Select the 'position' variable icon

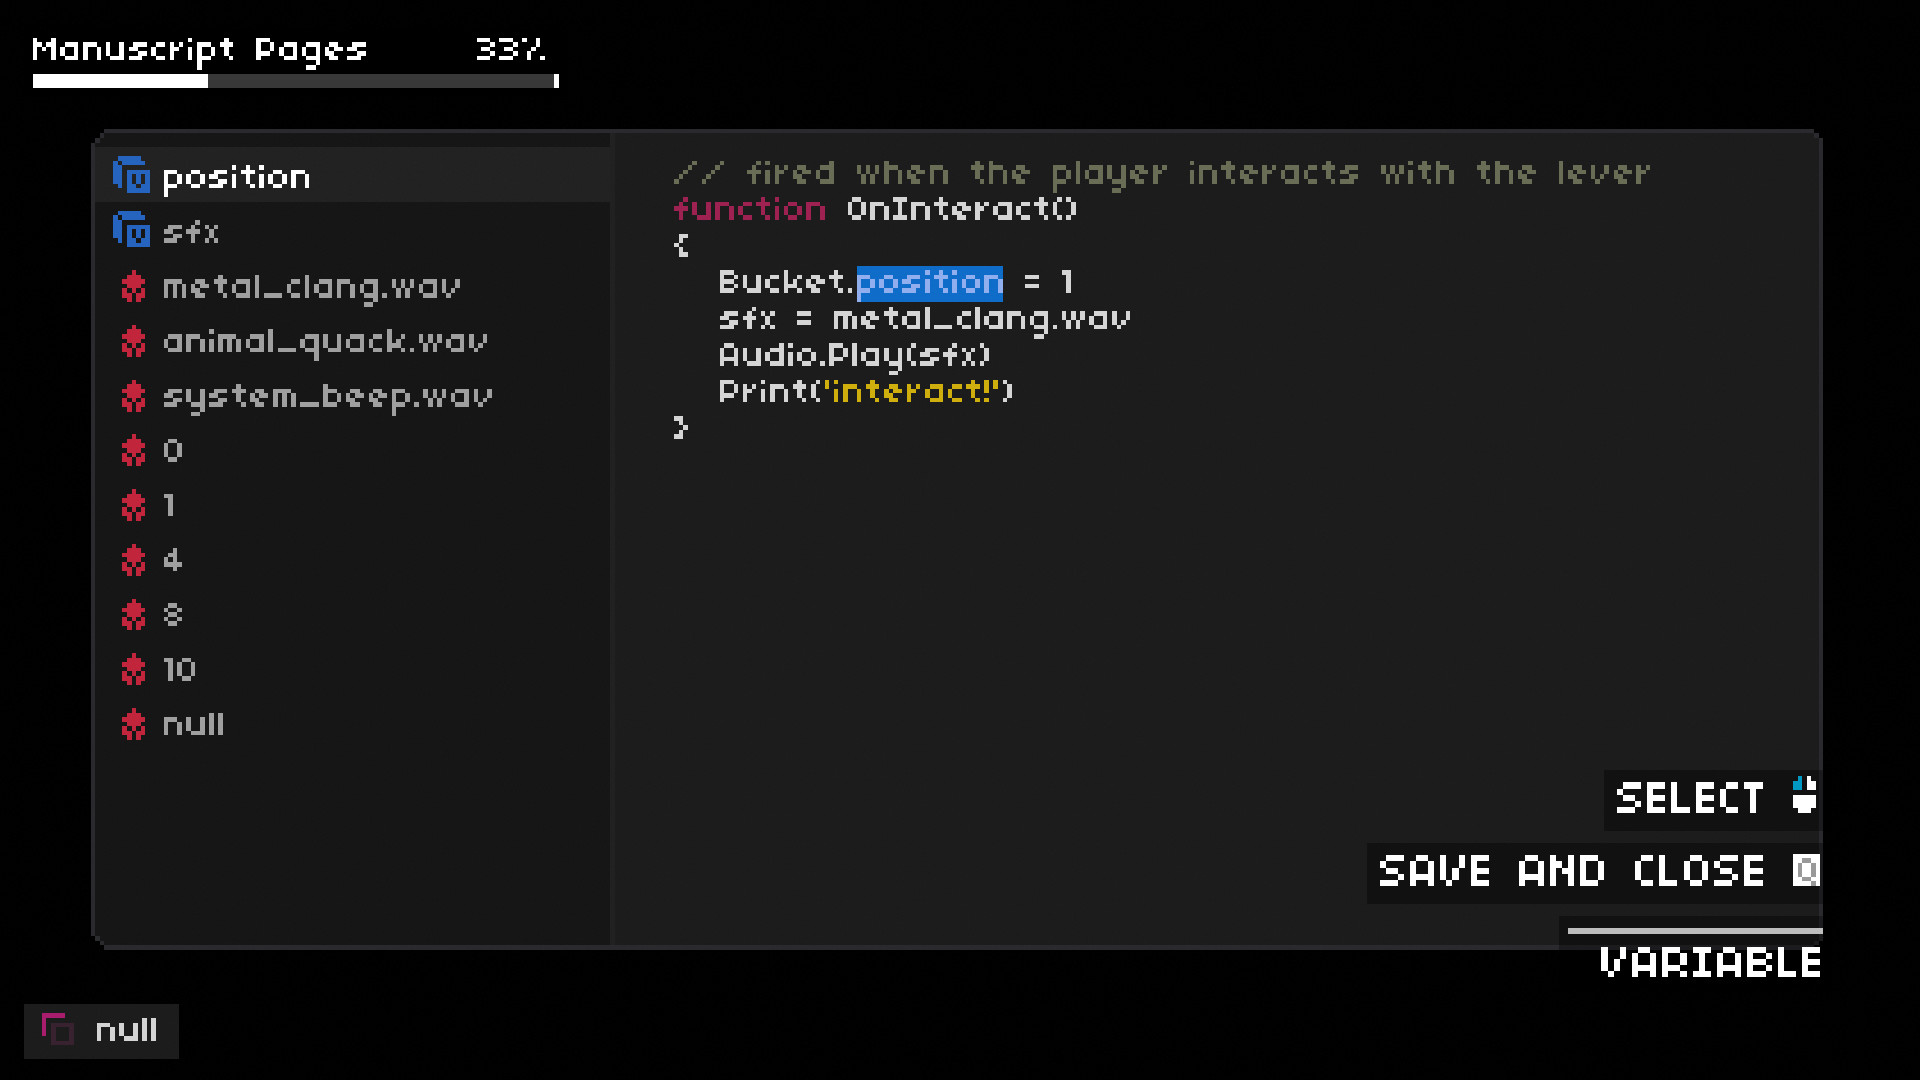[x=132, y=175]
